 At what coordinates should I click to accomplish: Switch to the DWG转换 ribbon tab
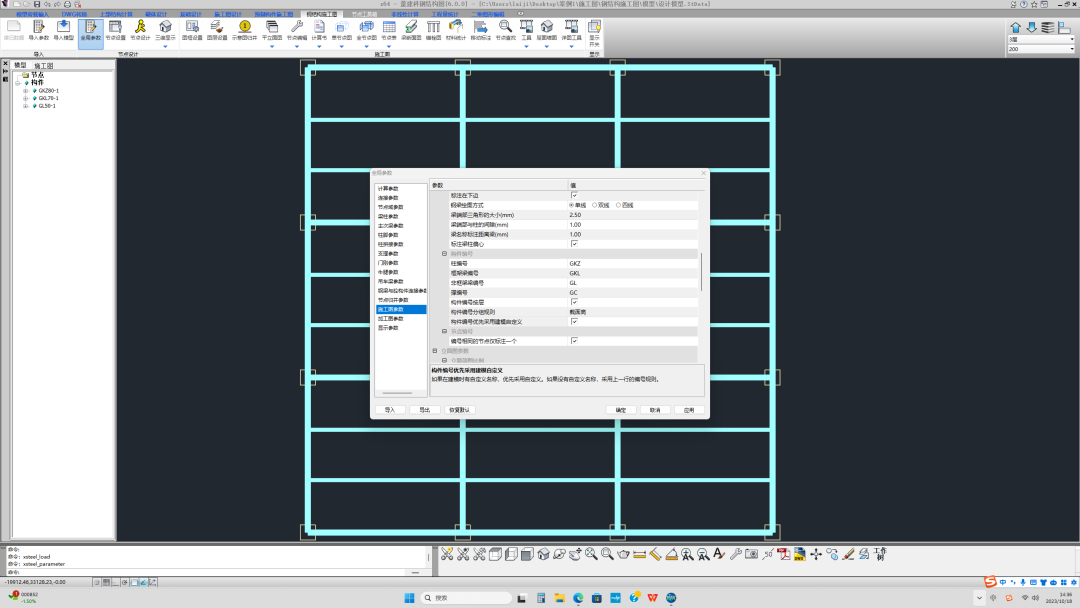point(74,14)
